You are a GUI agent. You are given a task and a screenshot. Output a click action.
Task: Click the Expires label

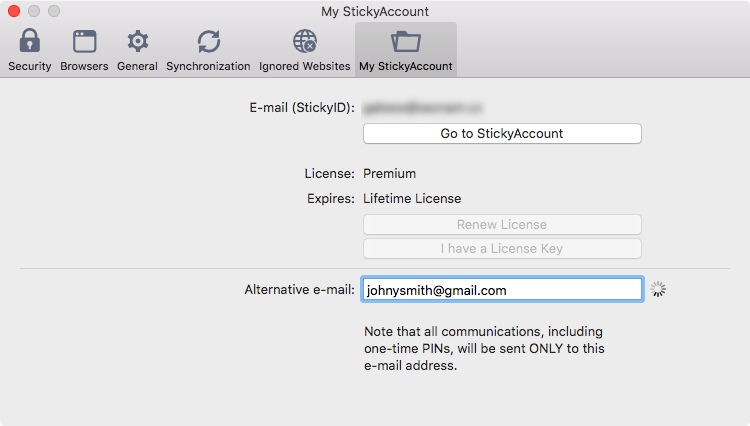[x=331, y=198]
